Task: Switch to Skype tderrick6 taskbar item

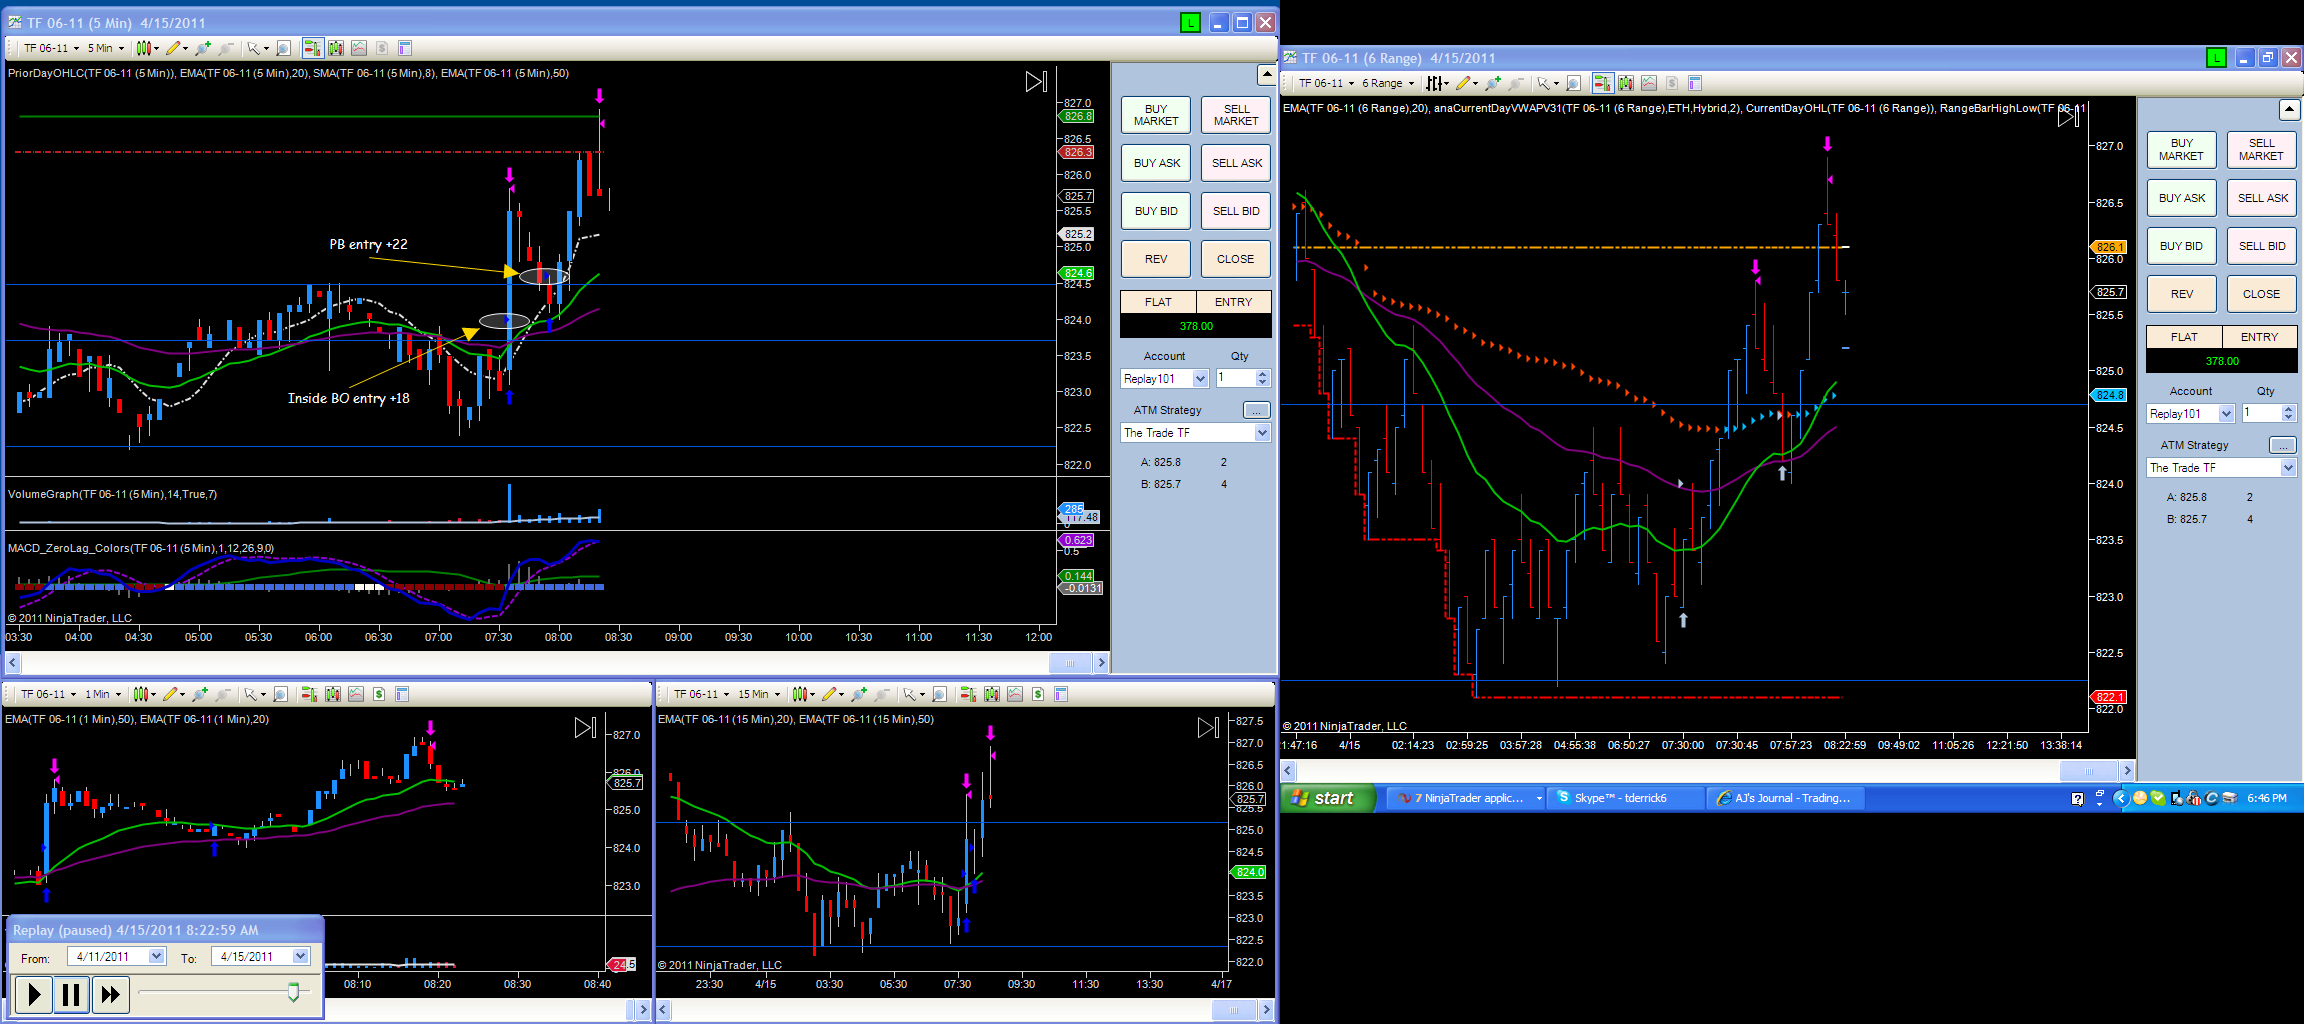Action: coord(1625,798)
